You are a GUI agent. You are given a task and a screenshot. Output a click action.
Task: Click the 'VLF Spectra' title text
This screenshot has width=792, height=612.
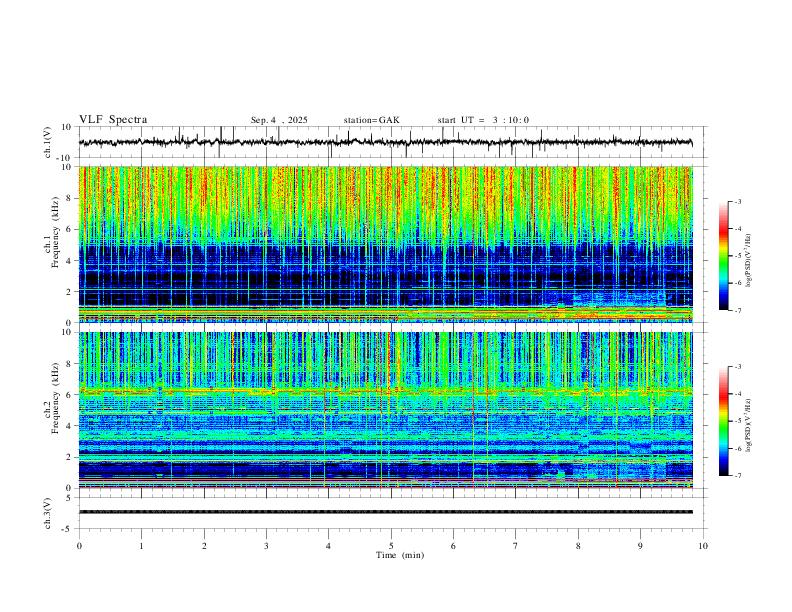[x=113, y=119]
